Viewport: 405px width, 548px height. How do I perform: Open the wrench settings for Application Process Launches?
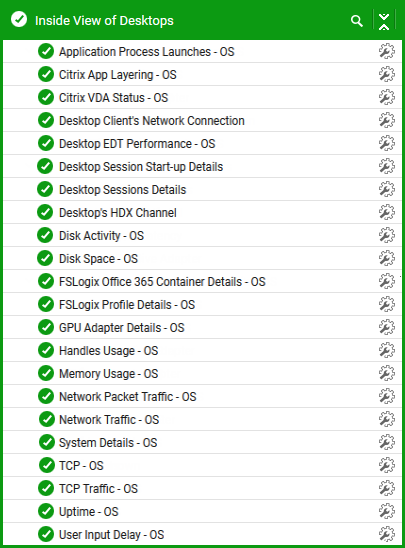[x=386, y=51]
